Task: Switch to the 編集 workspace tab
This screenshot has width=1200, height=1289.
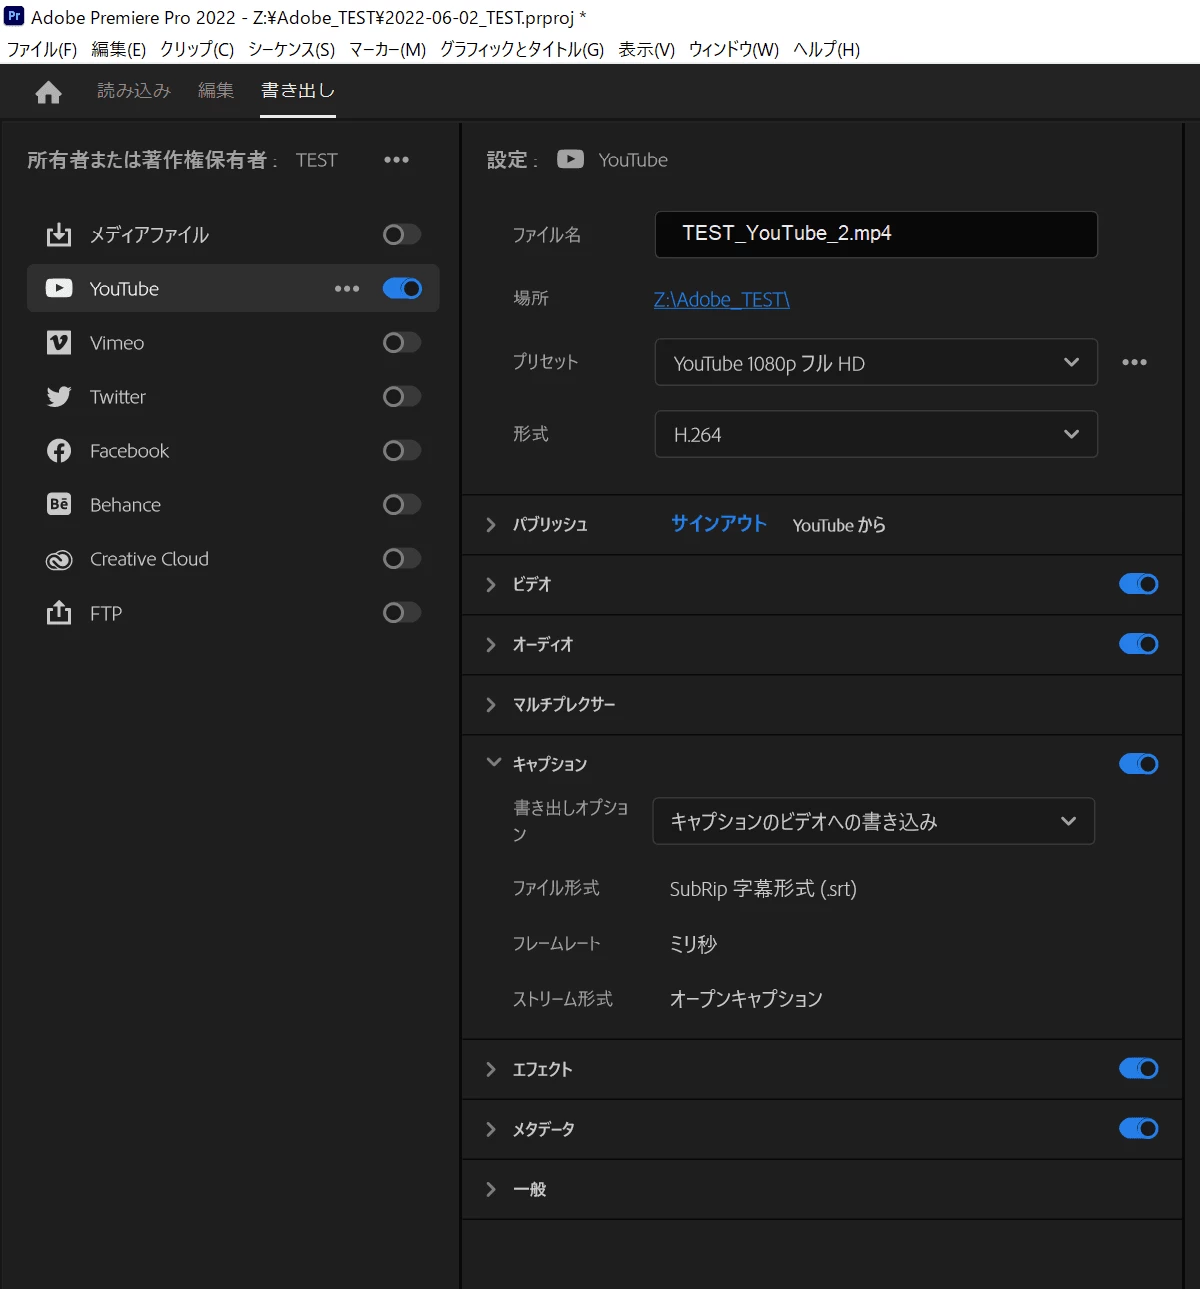Action: pyautogui.click(x=216, y=90)
